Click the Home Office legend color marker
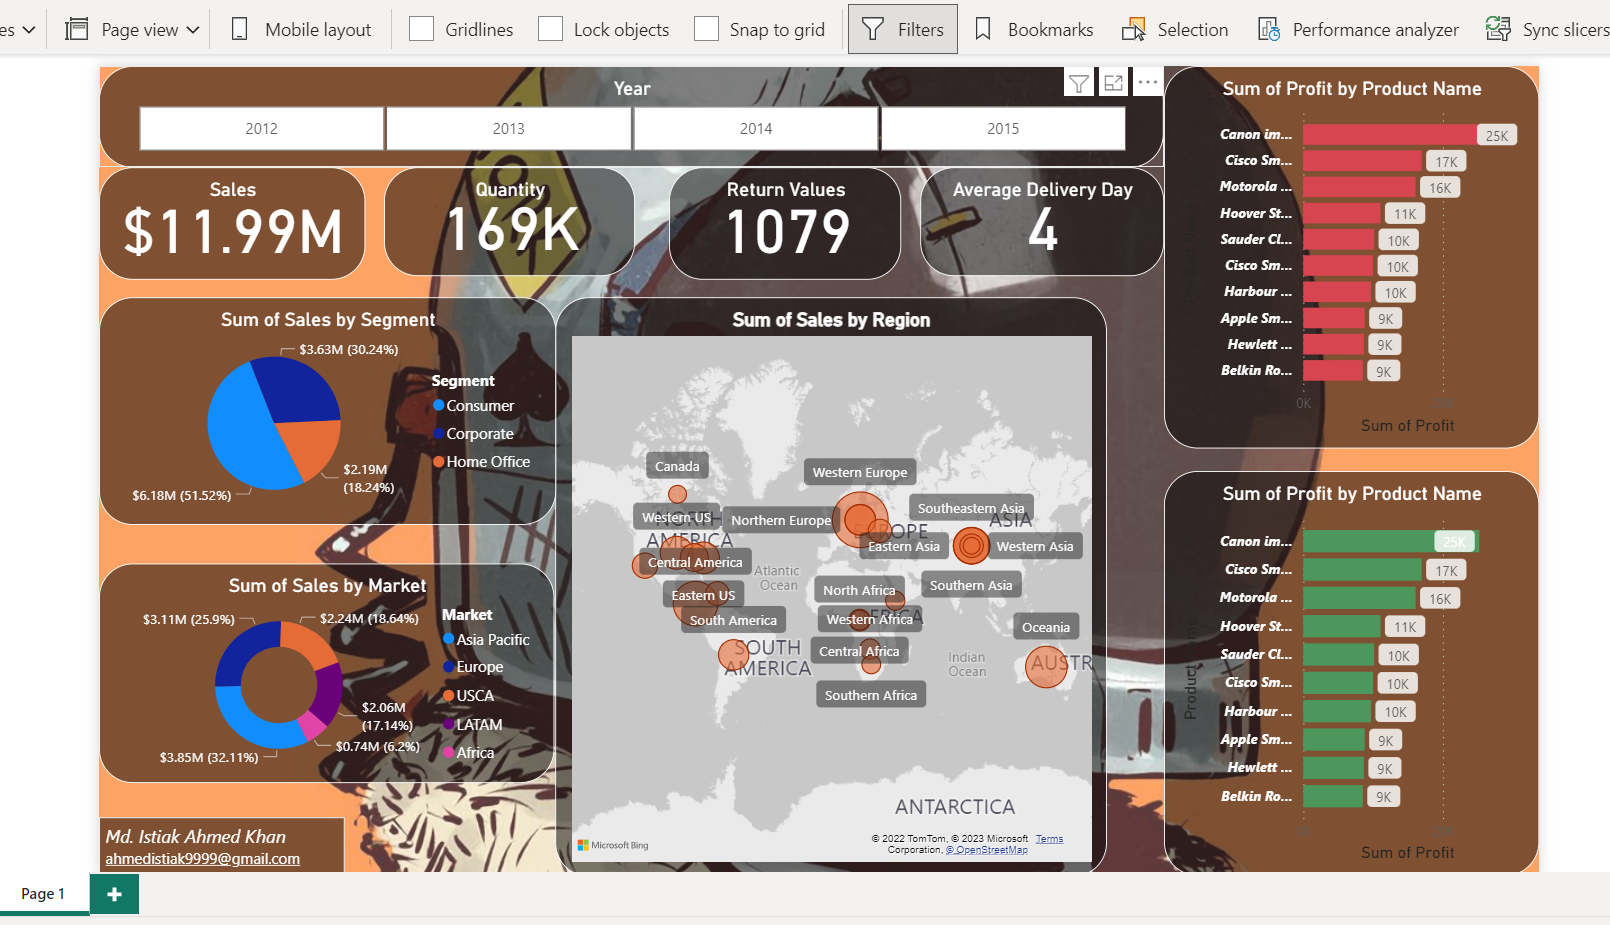This screenshot has height=925, width=1610. pos(438,462)
